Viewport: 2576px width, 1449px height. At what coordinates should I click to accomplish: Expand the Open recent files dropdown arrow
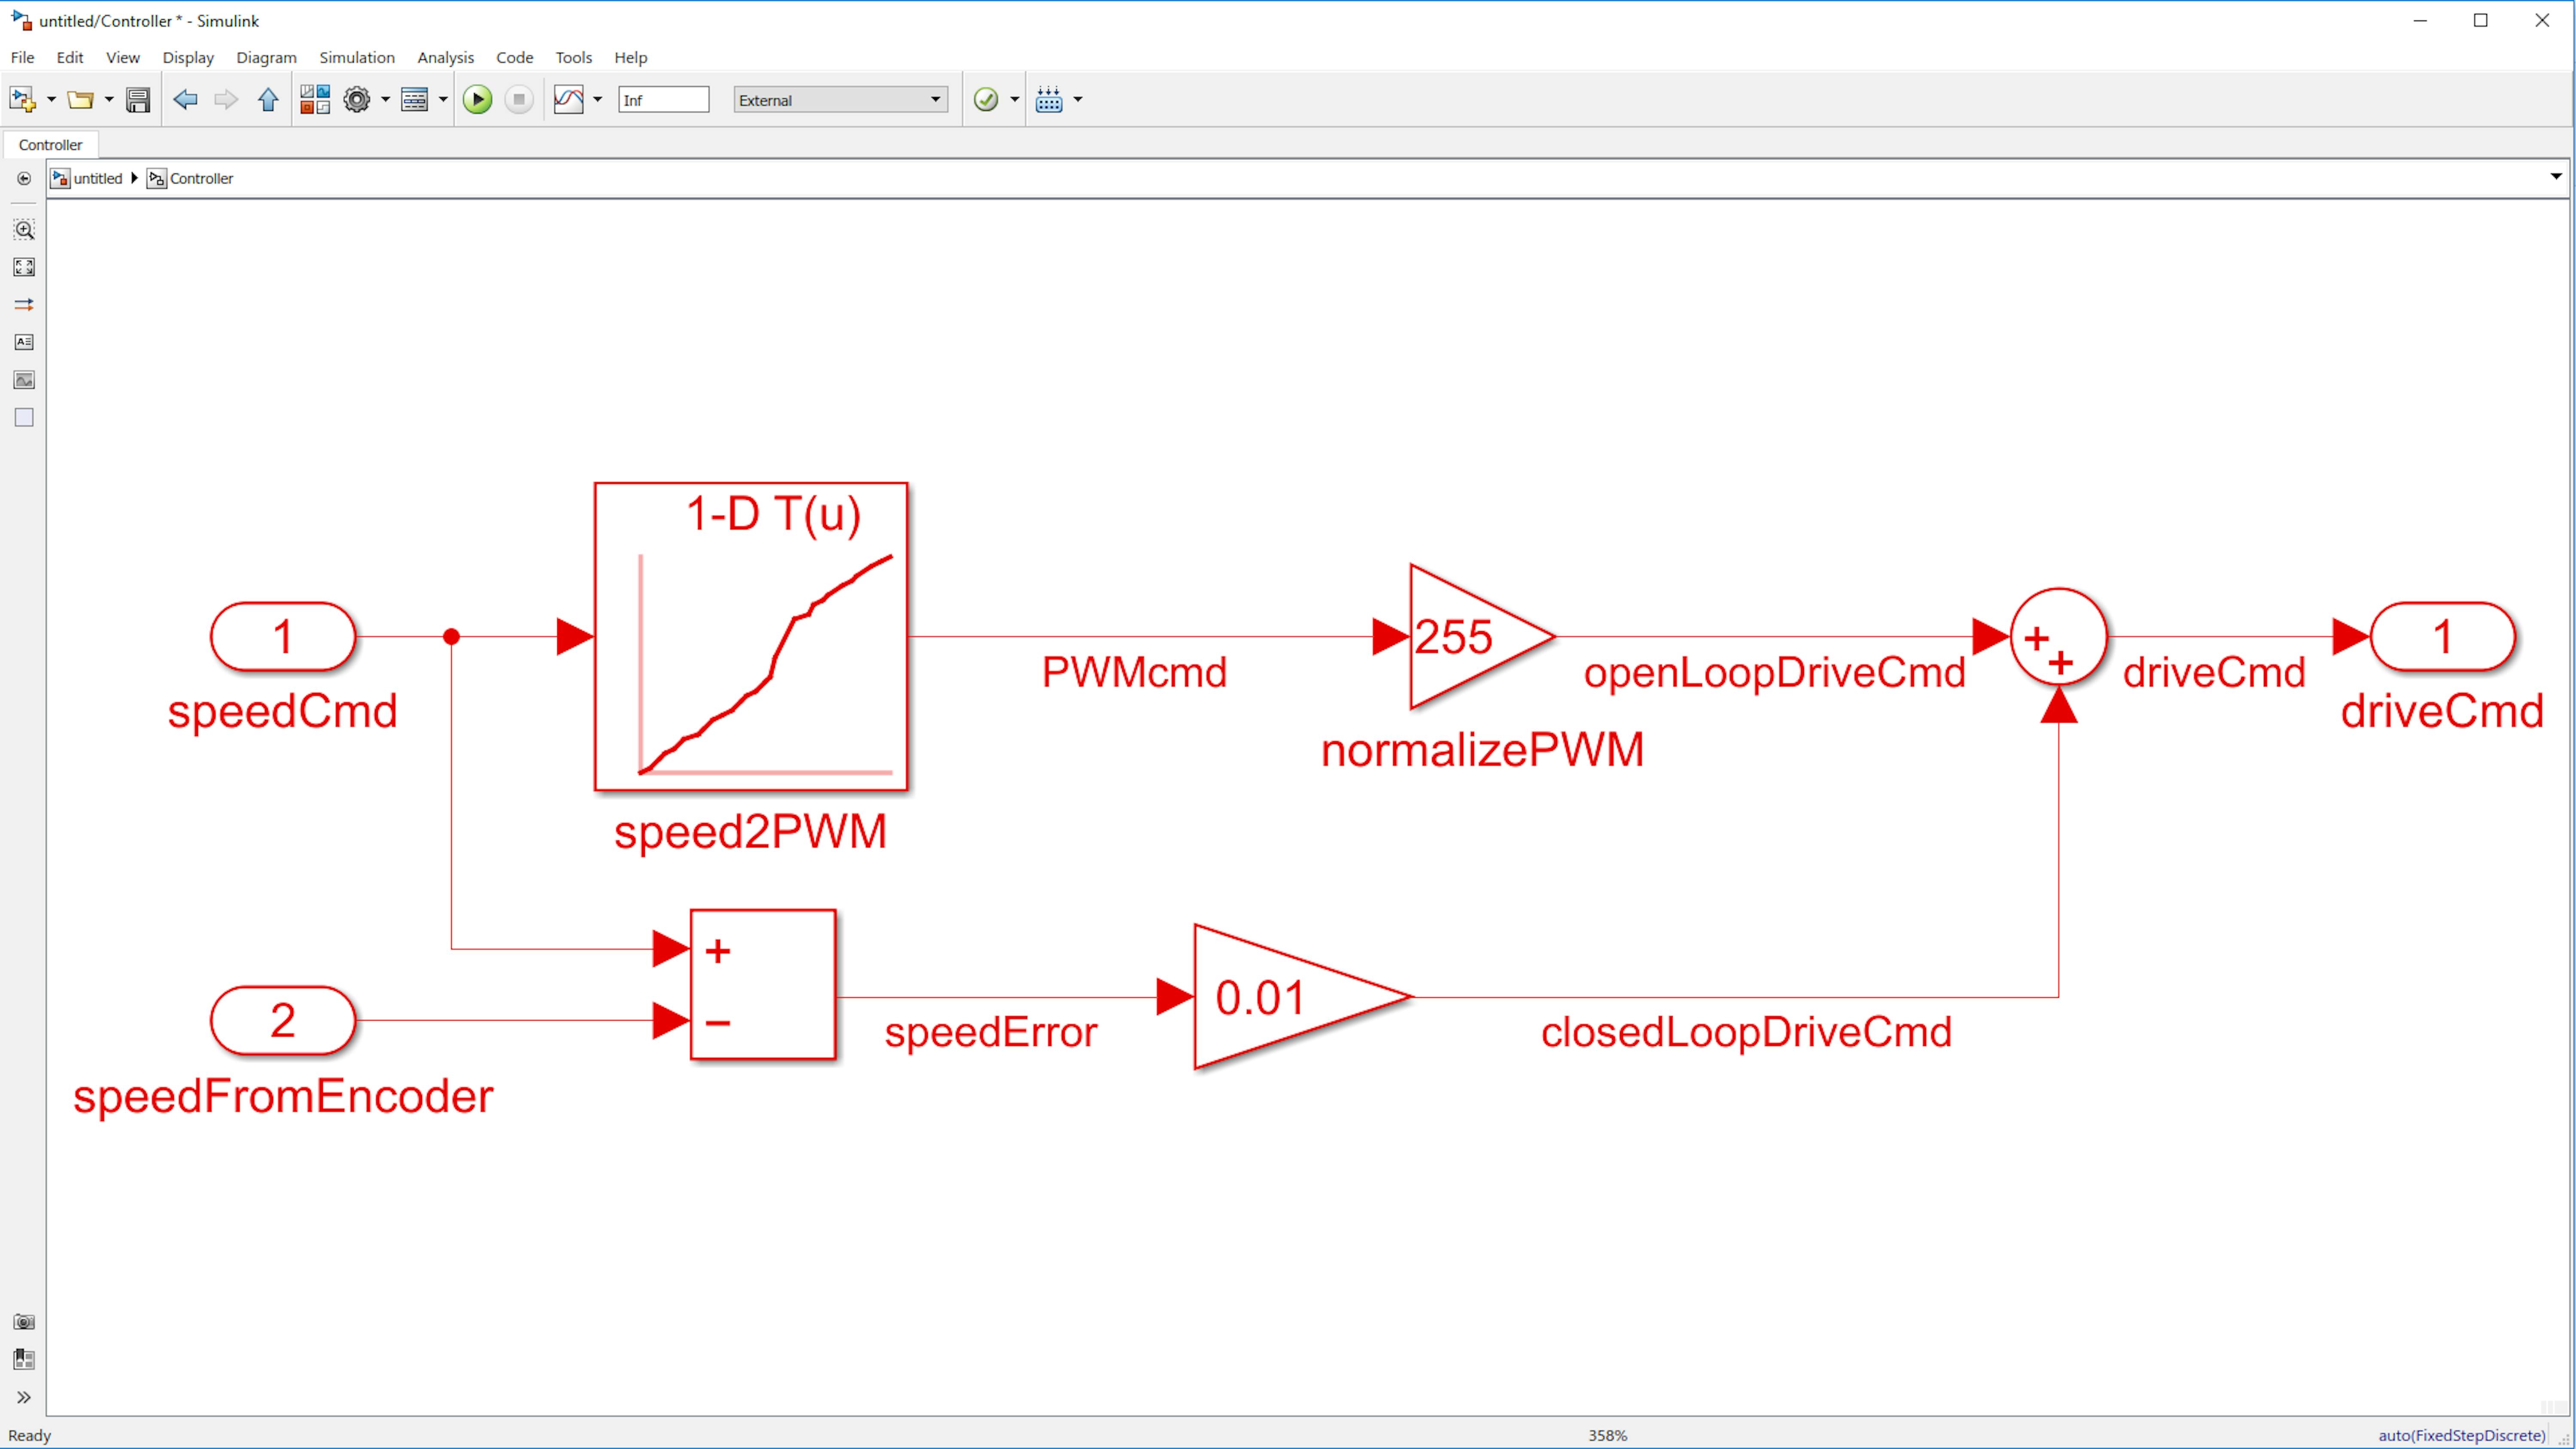coord(109,99)
